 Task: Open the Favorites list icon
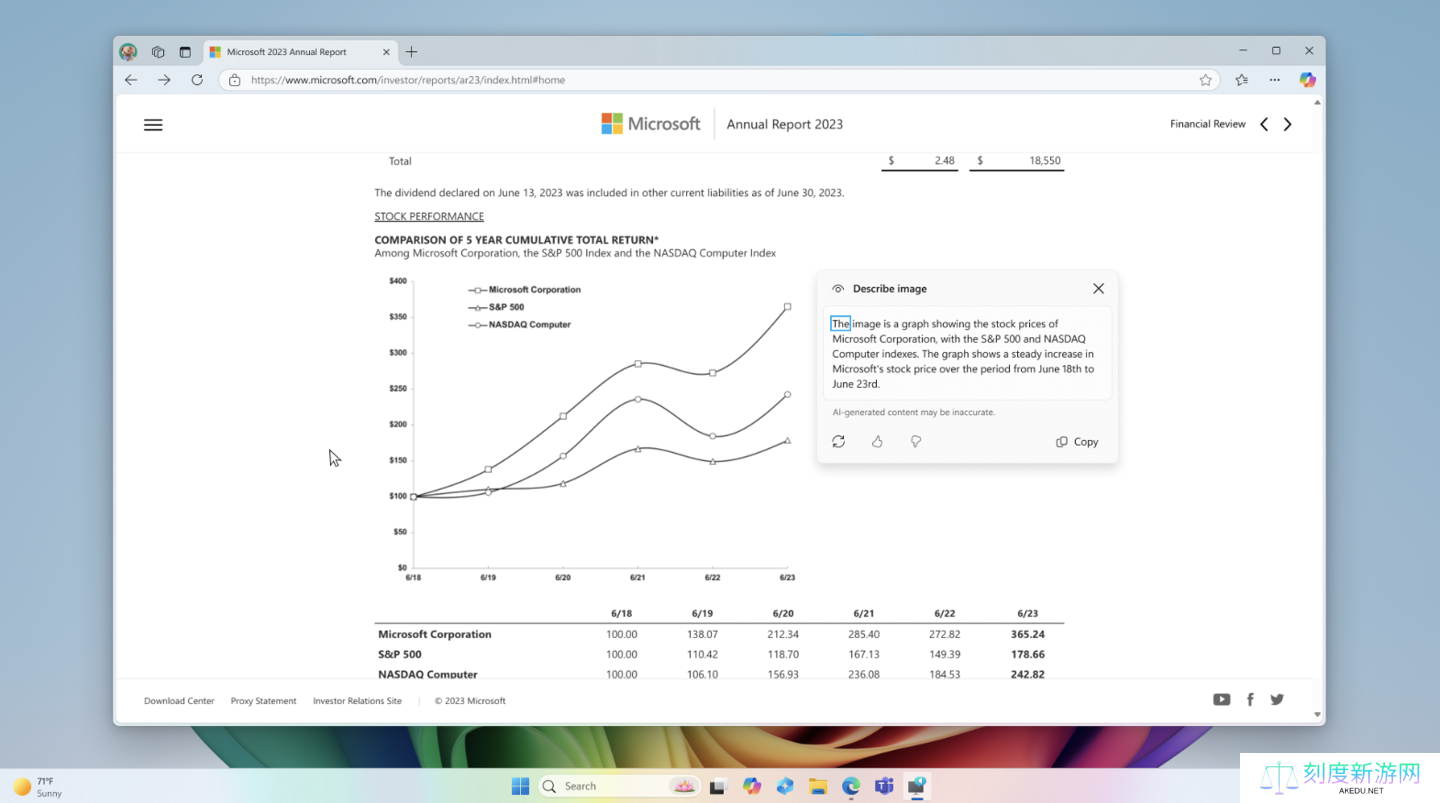pos(1242,80)
